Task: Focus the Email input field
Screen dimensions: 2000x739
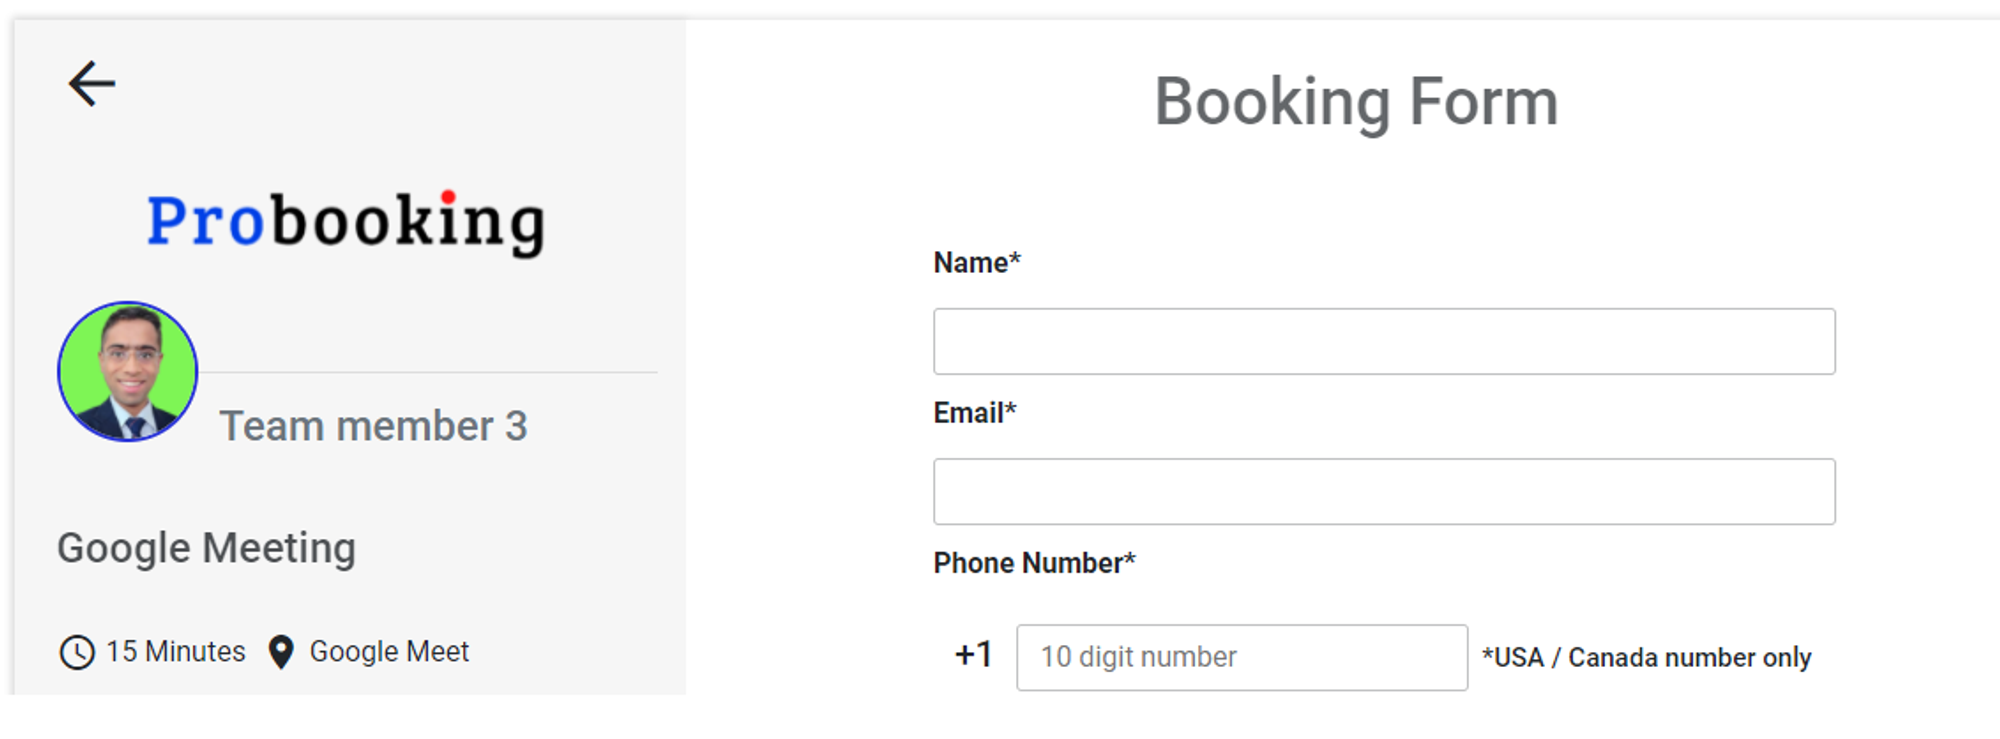Action: [x=1384, y=491]
